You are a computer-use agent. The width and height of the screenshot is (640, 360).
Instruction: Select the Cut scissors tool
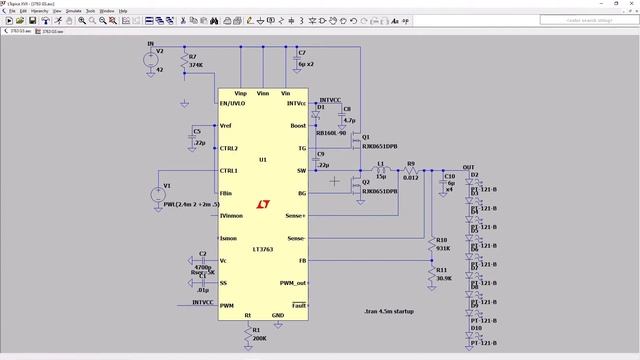tap(183, 20)
